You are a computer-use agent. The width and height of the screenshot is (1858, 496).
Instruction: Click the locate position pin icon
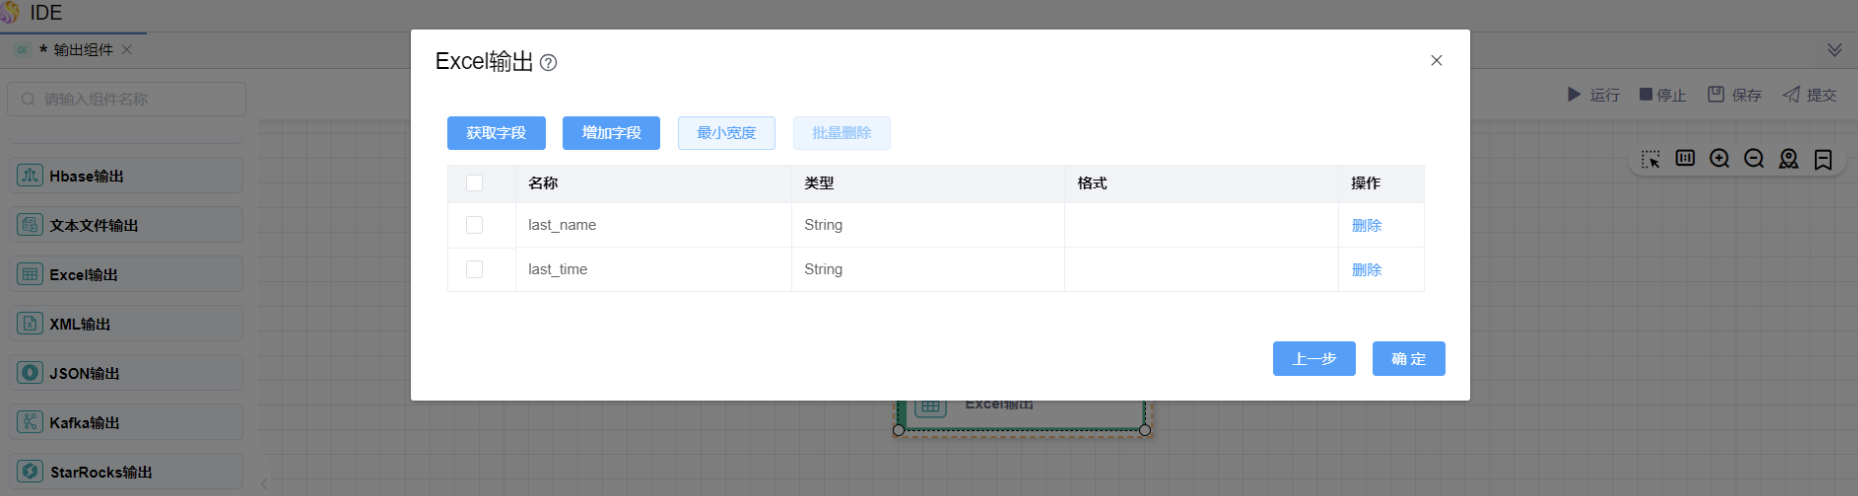point(1788,159)
